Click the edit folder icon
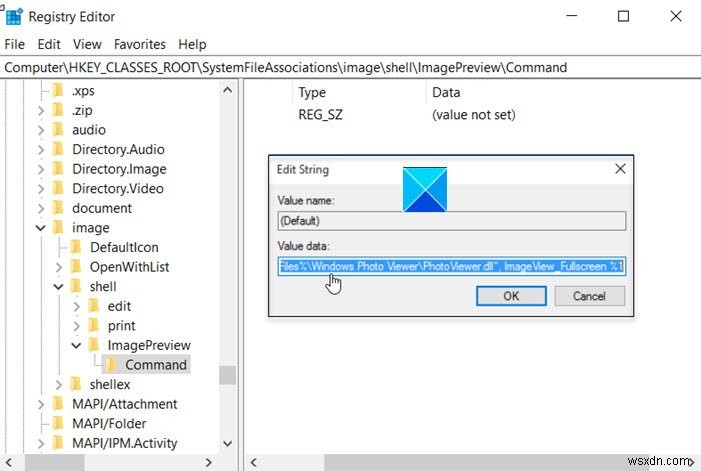Screen dimensions: 701x471 click(x=94, y=306)
